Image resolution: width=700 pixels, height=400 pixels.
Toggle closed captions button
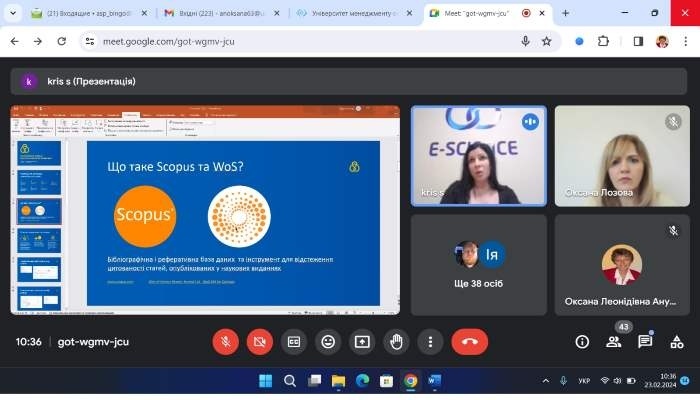point(293,341)
